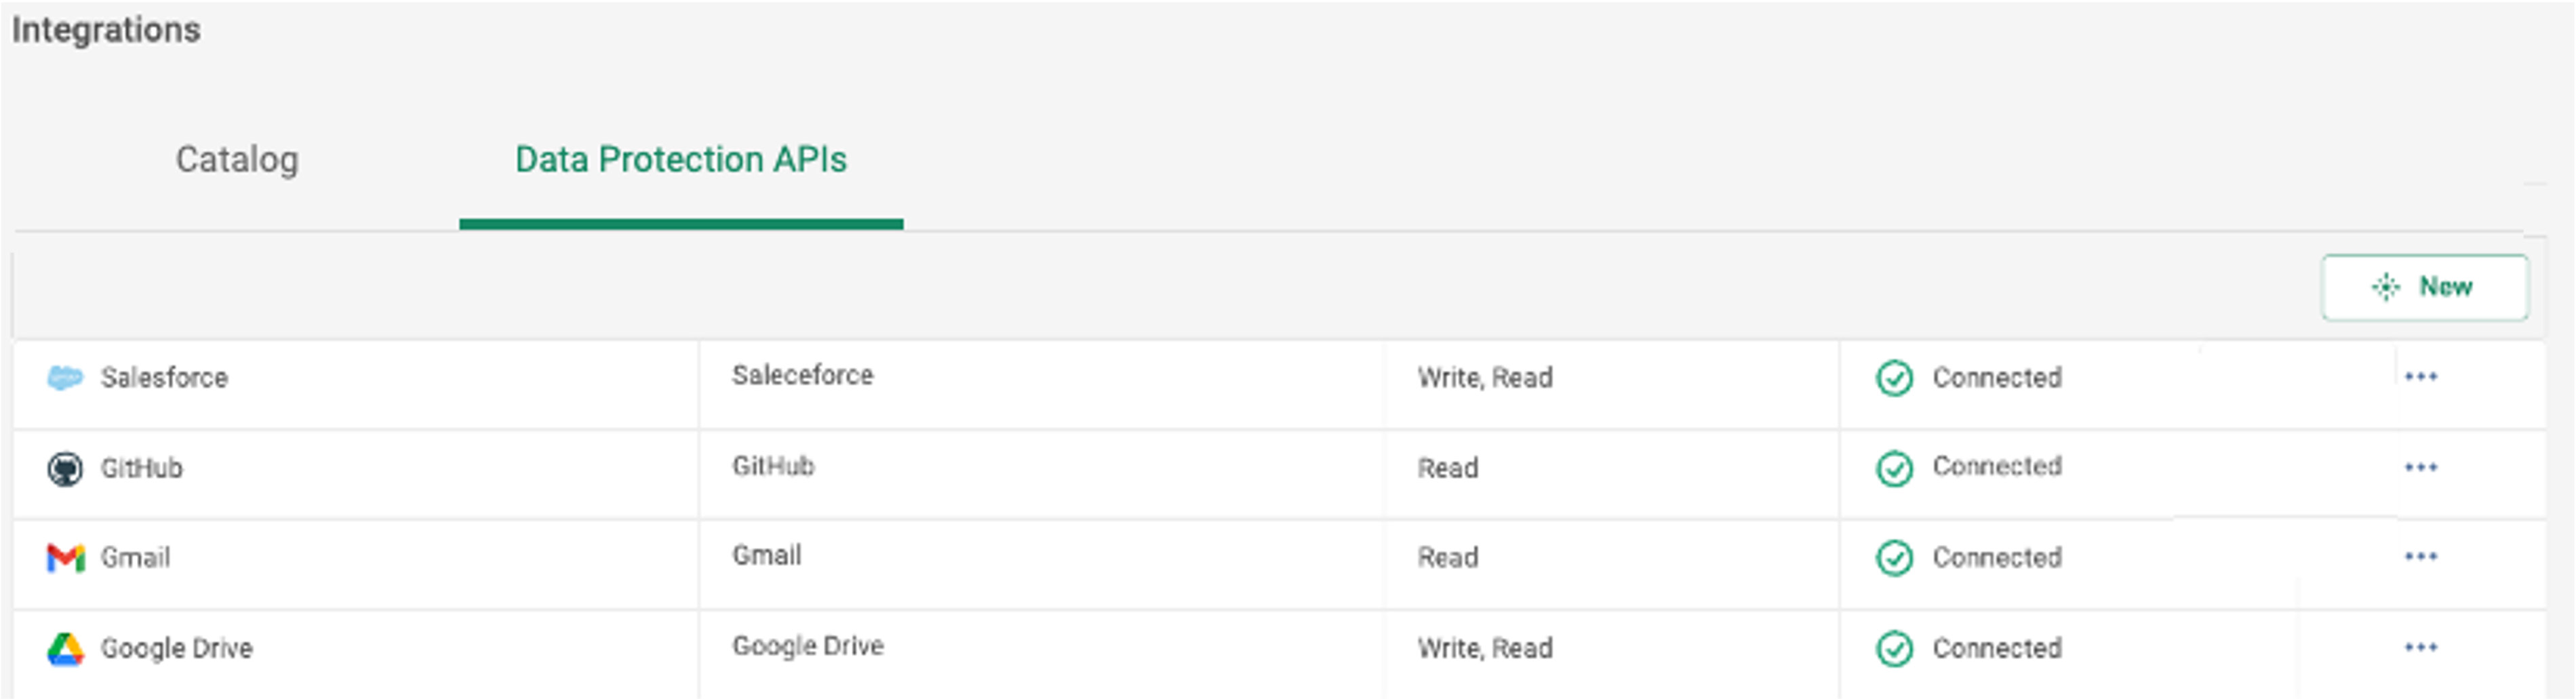Click the GitHub octocat icon
The image size is (2576, 699).
[65, 468]
